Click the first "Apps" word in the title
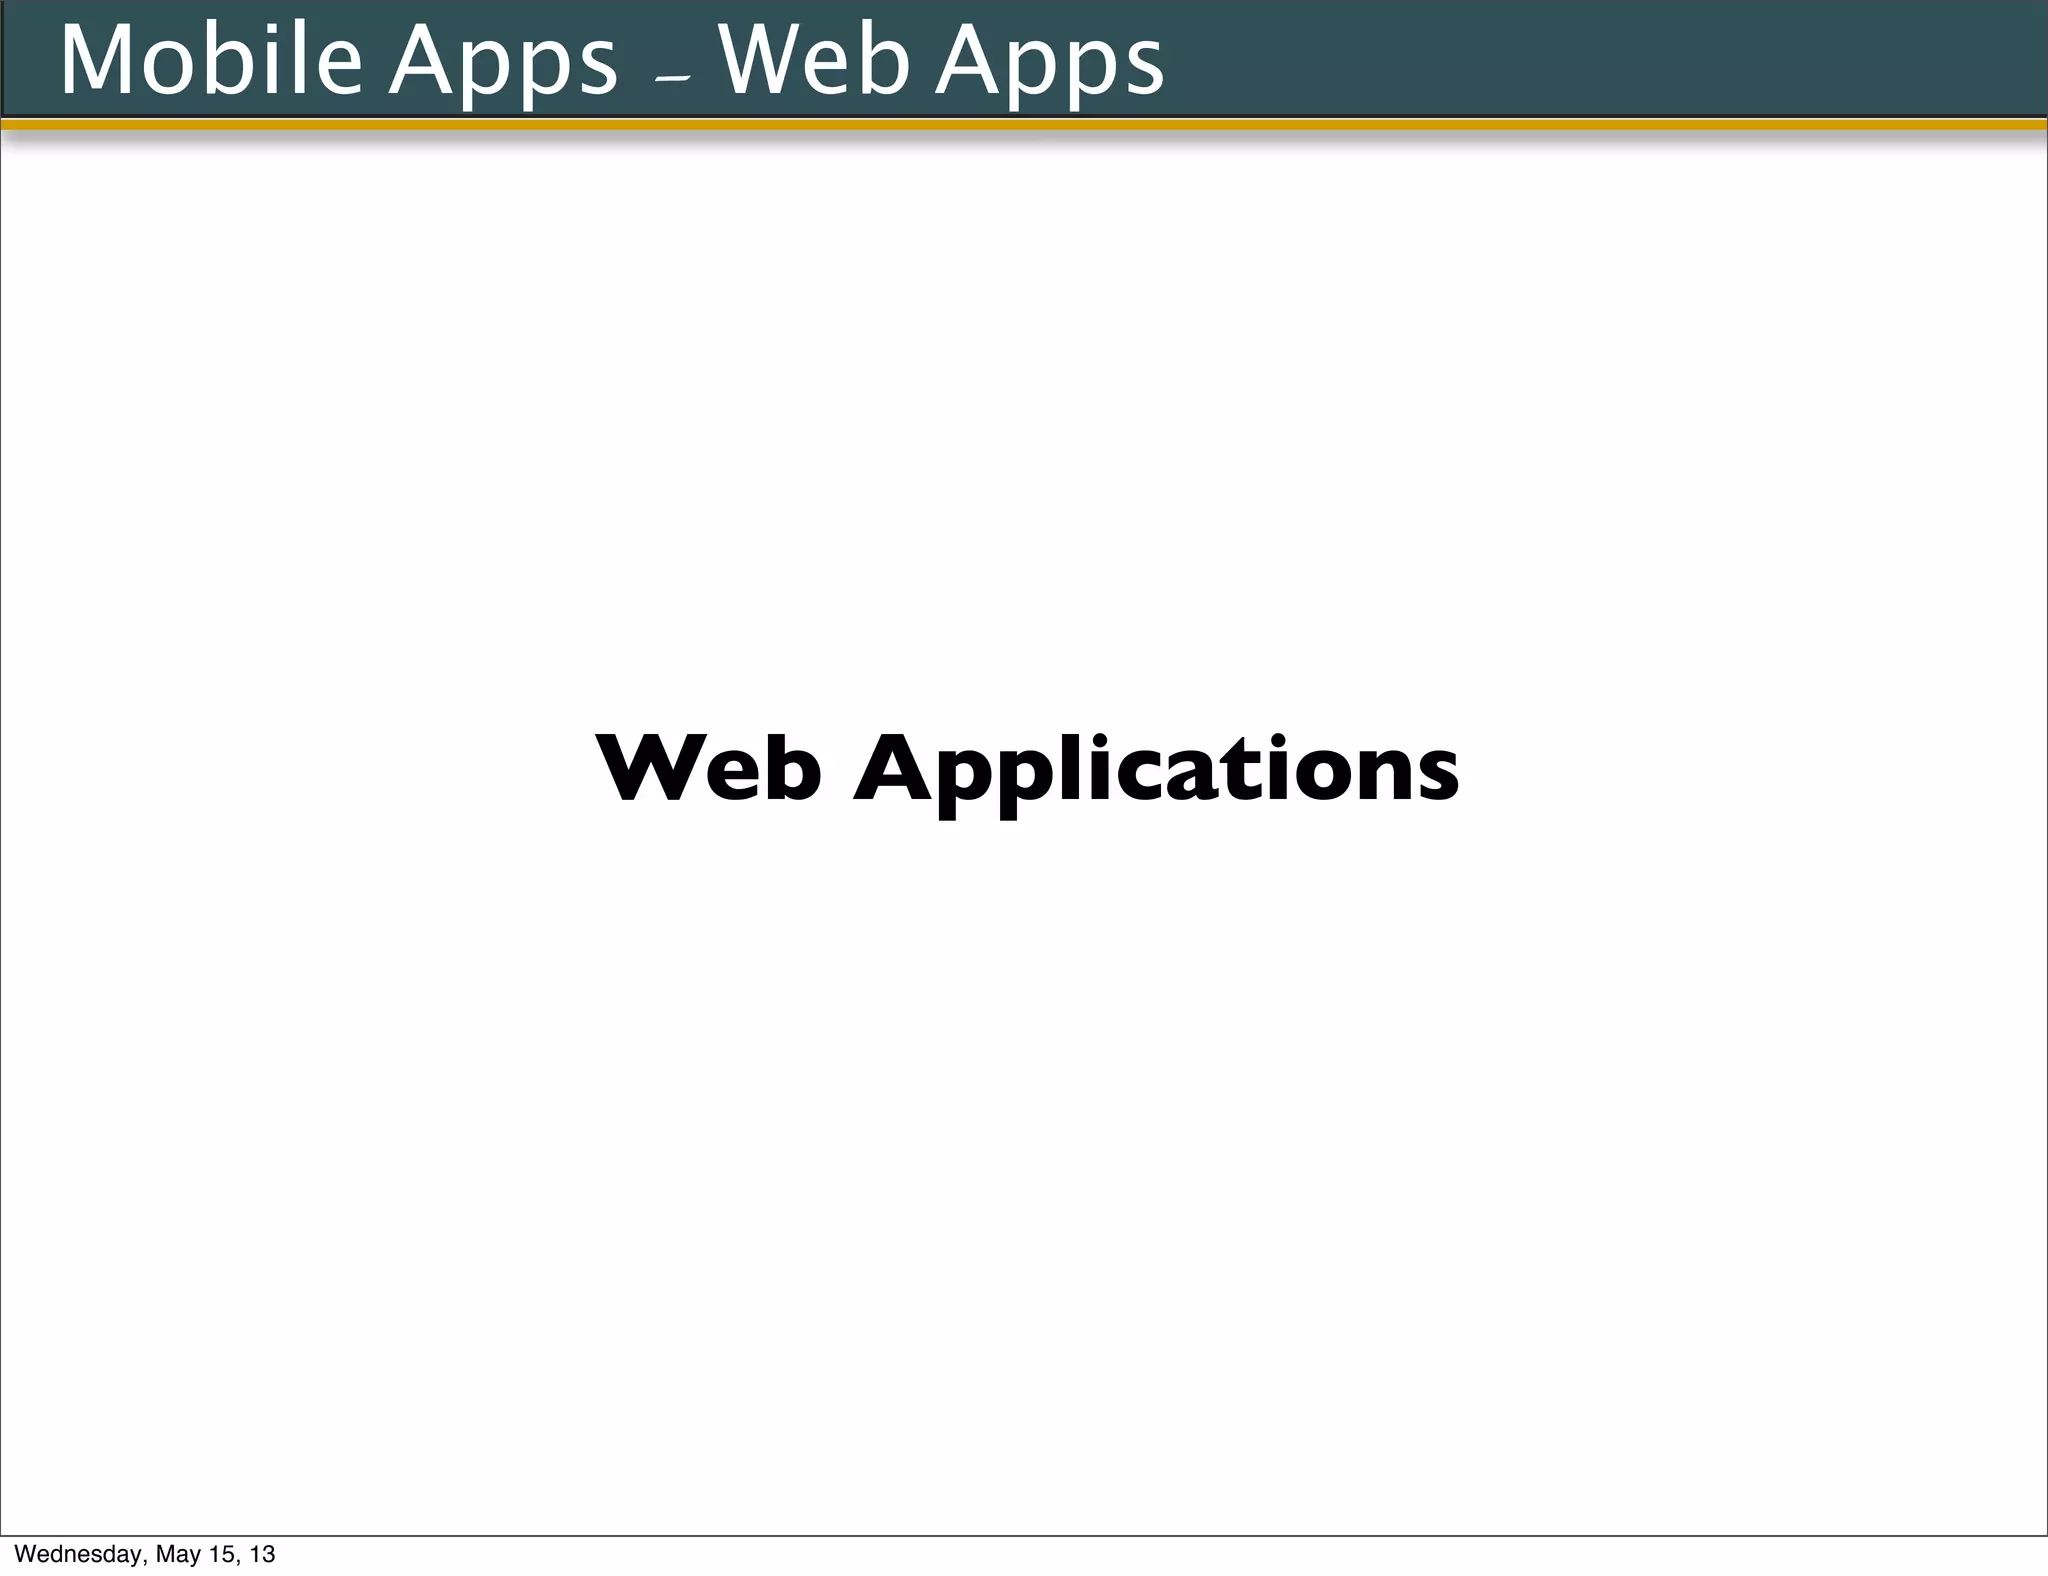The image size is (2048, 1576). pyautogui.click(x=503, y=62)
